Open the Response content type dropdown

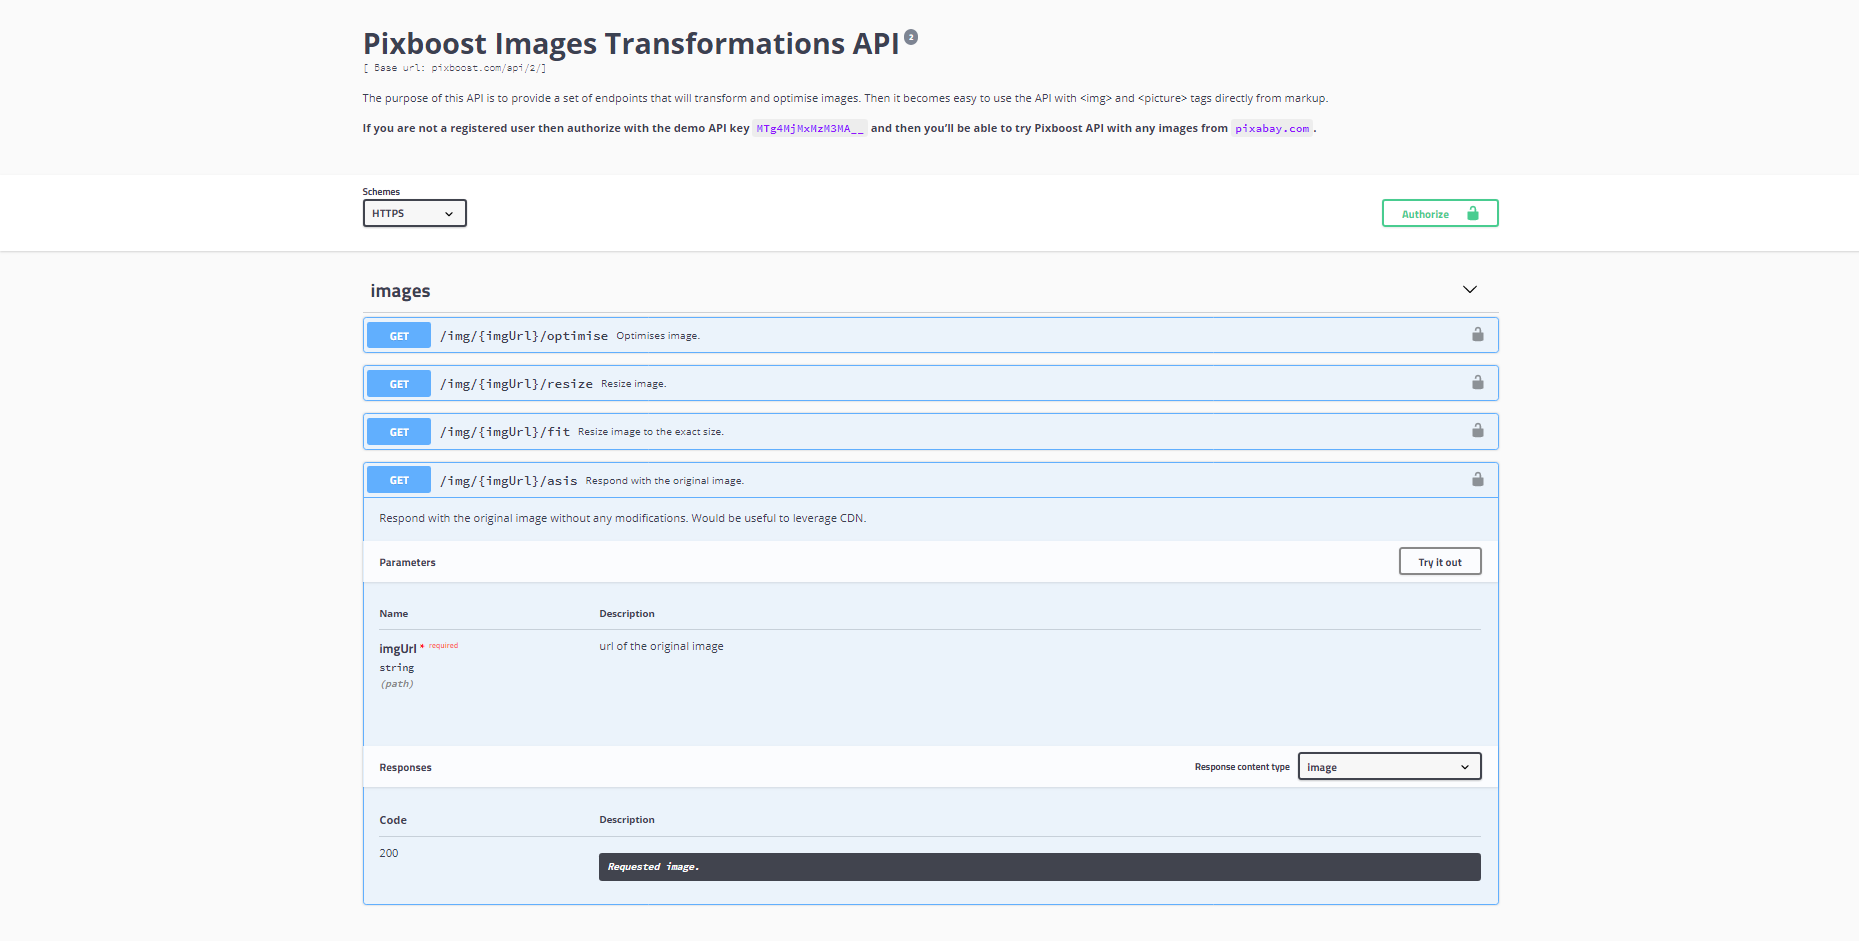pyautogui.click(x=1389, y=767)
